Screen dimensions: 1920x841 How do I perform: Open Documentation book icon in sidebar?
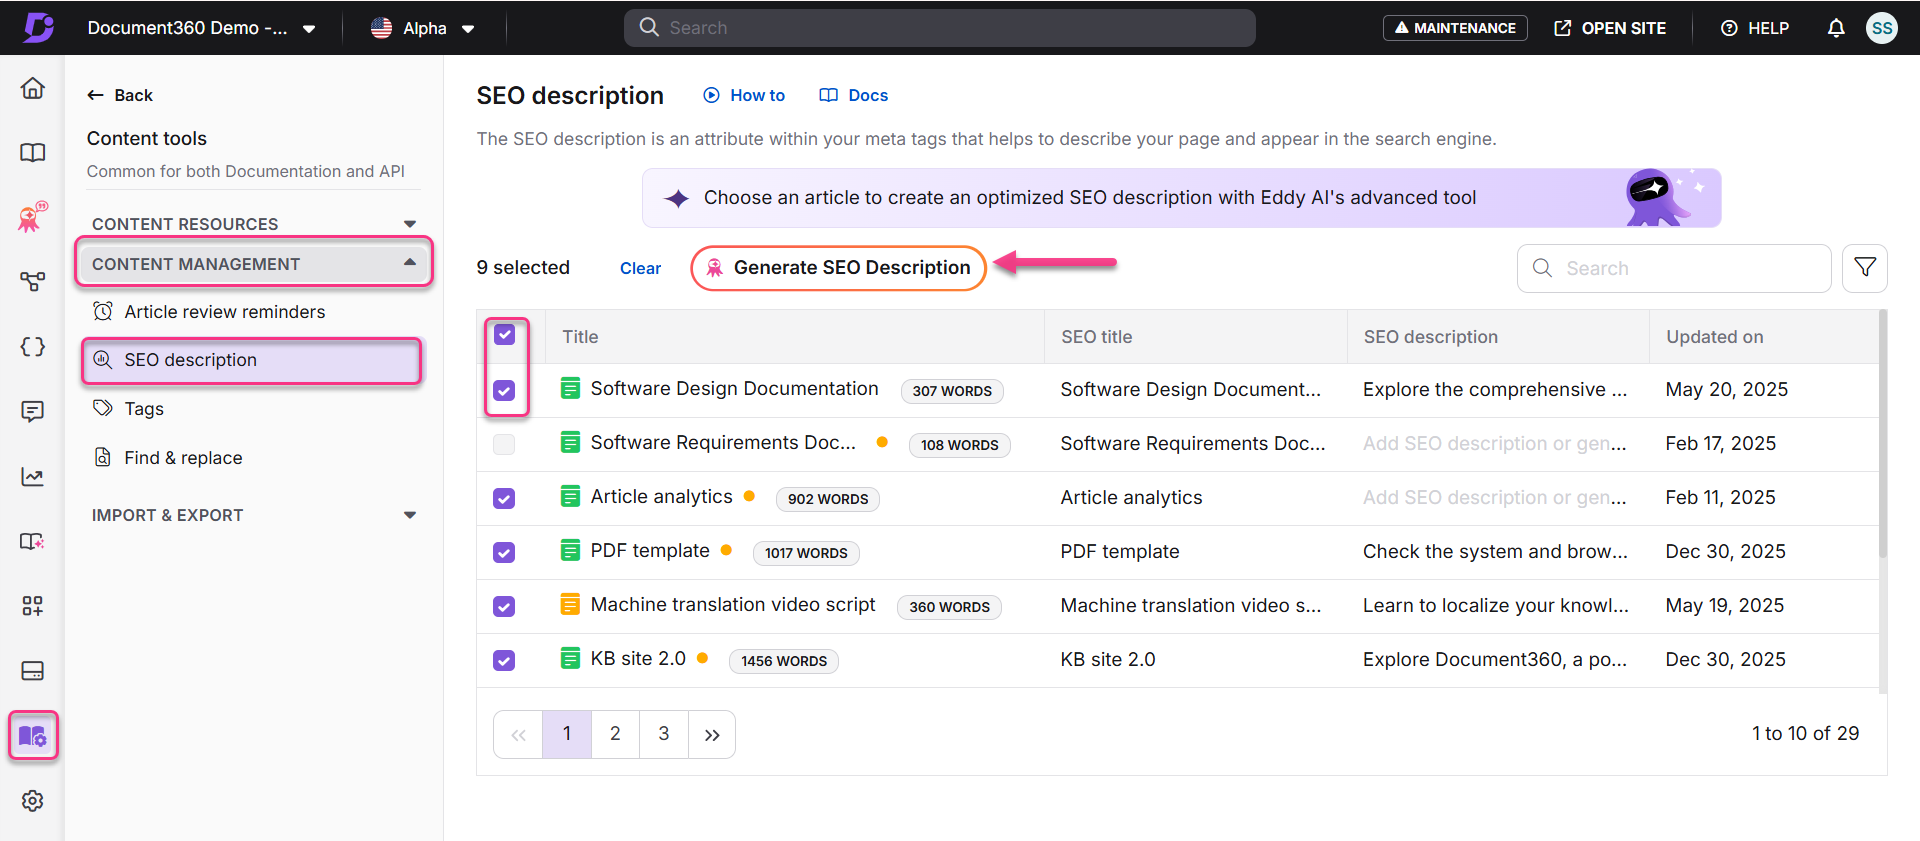click(x=33, y=153)
